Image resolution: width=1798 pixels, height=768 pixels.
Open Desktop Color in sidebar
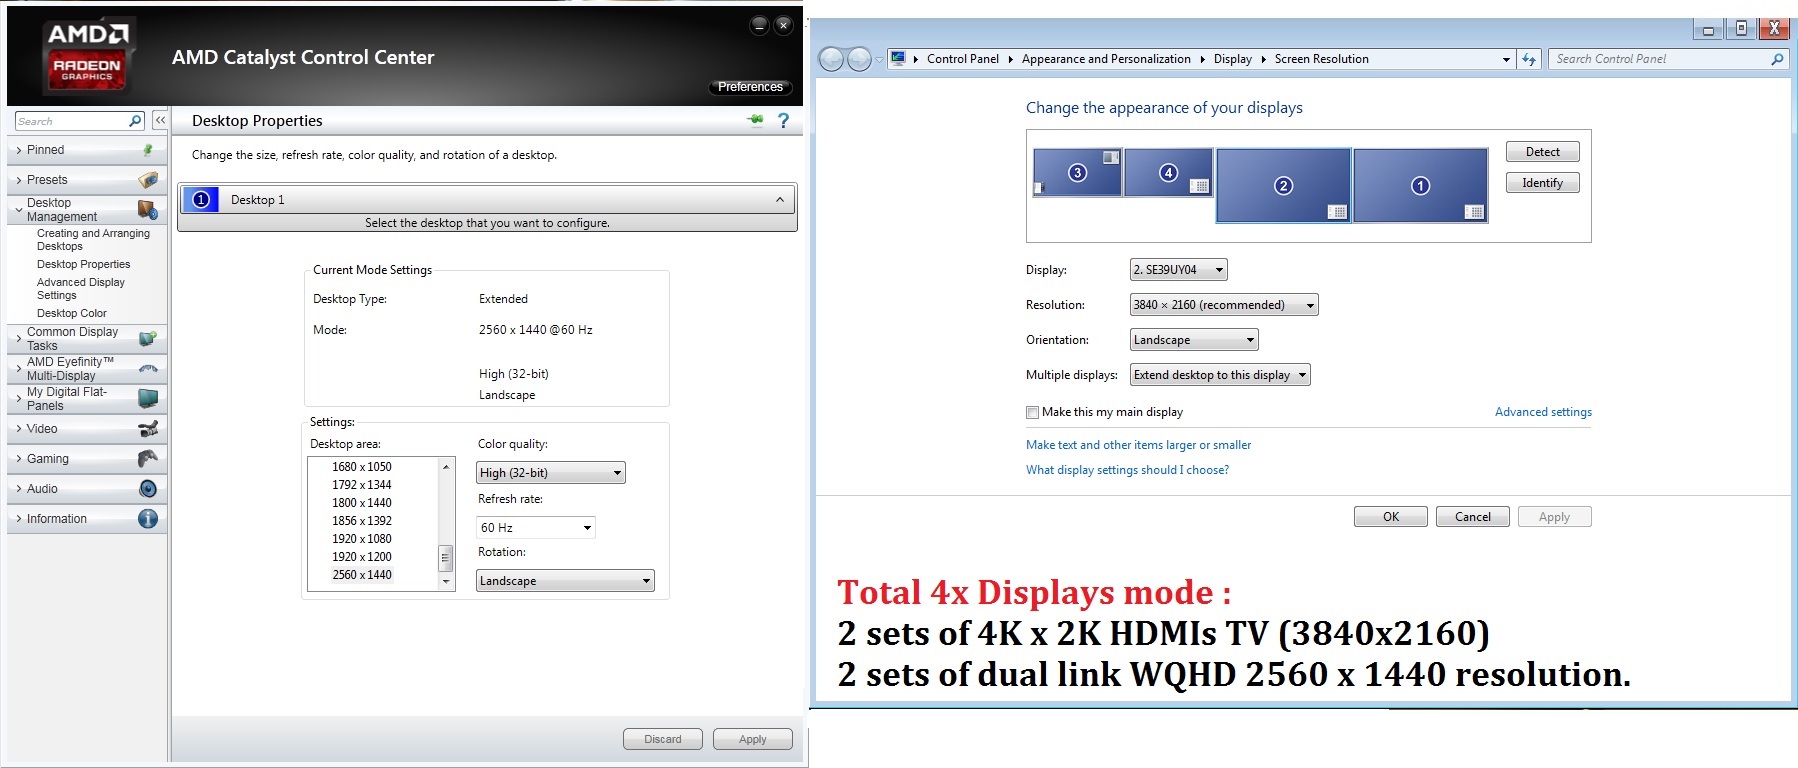tap(72, 313)
